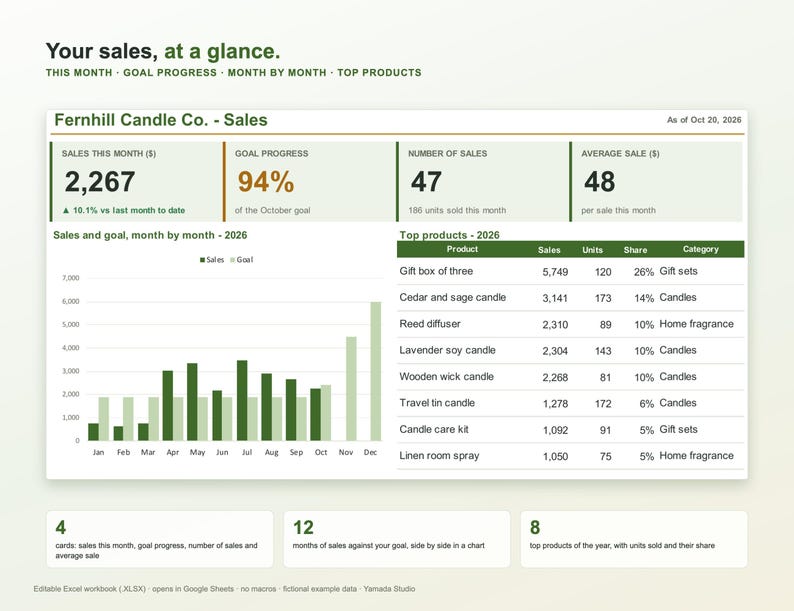Image resolution: width=794 pixels, height=611 pixels.
Task: Click the 2,267 sales this month figure
Action: point(100,181)
